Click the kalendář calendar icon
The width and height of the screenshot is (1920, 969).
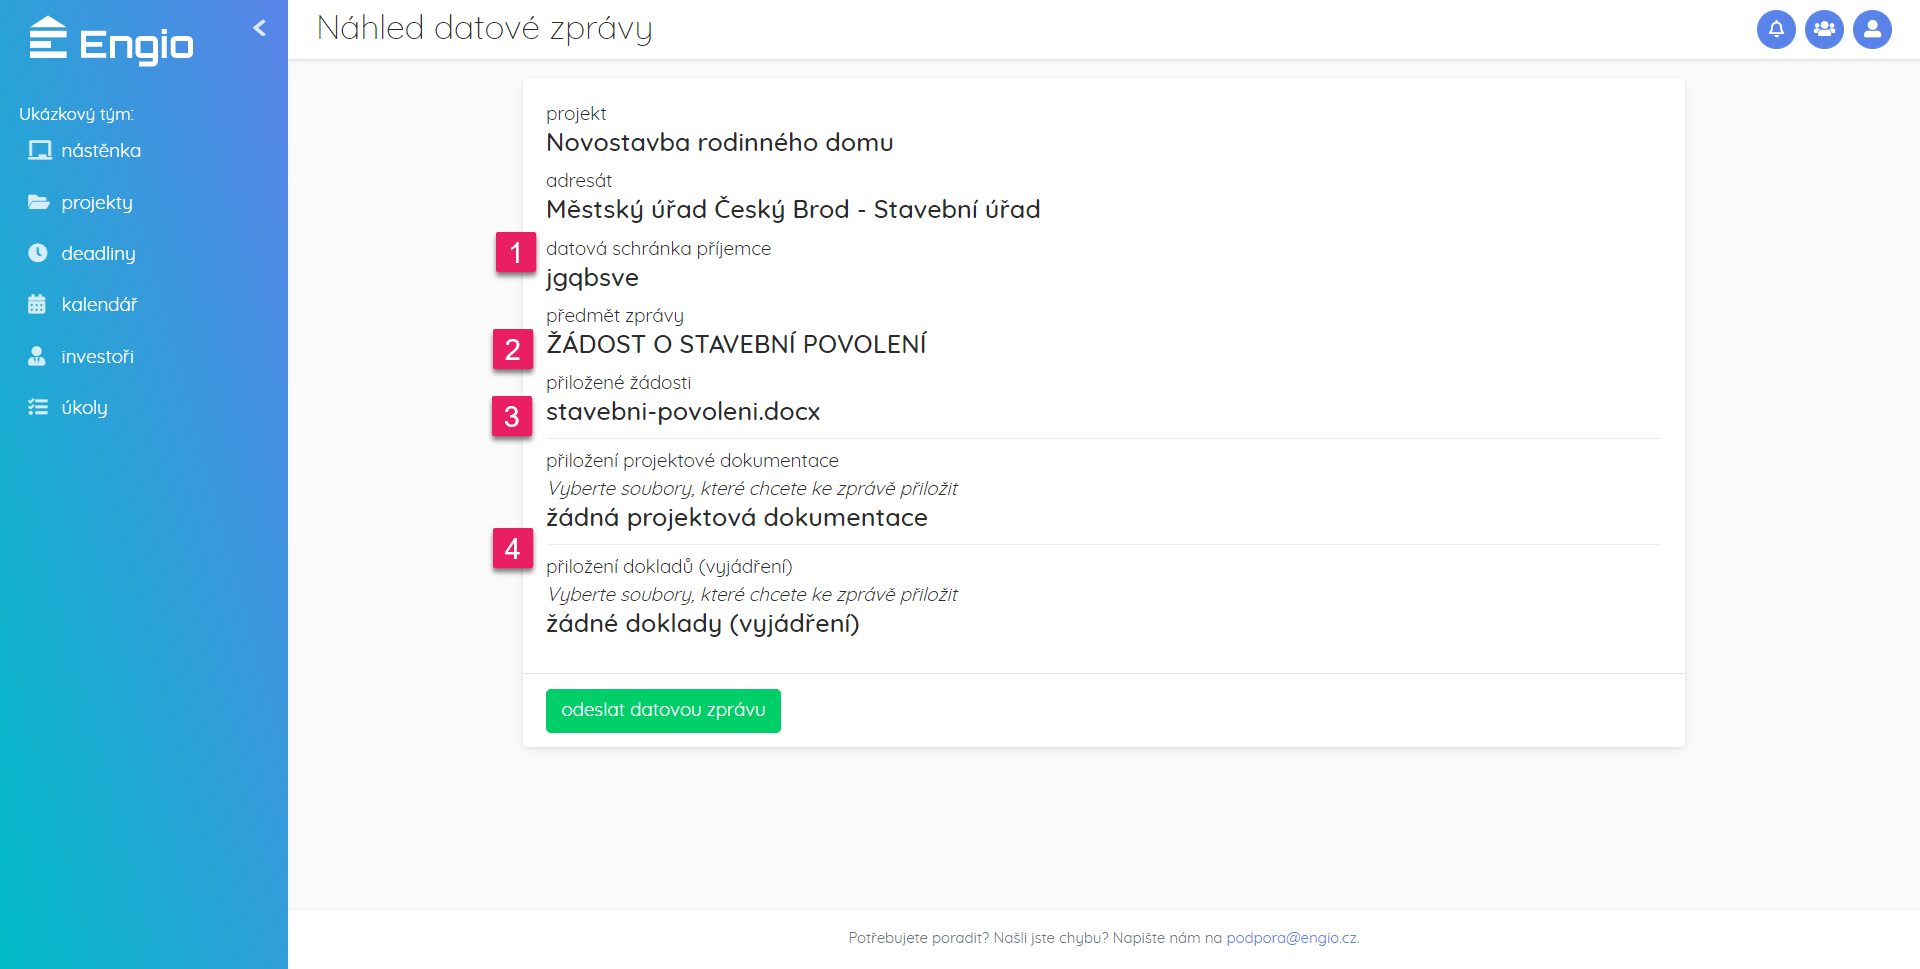pos(37,304)
